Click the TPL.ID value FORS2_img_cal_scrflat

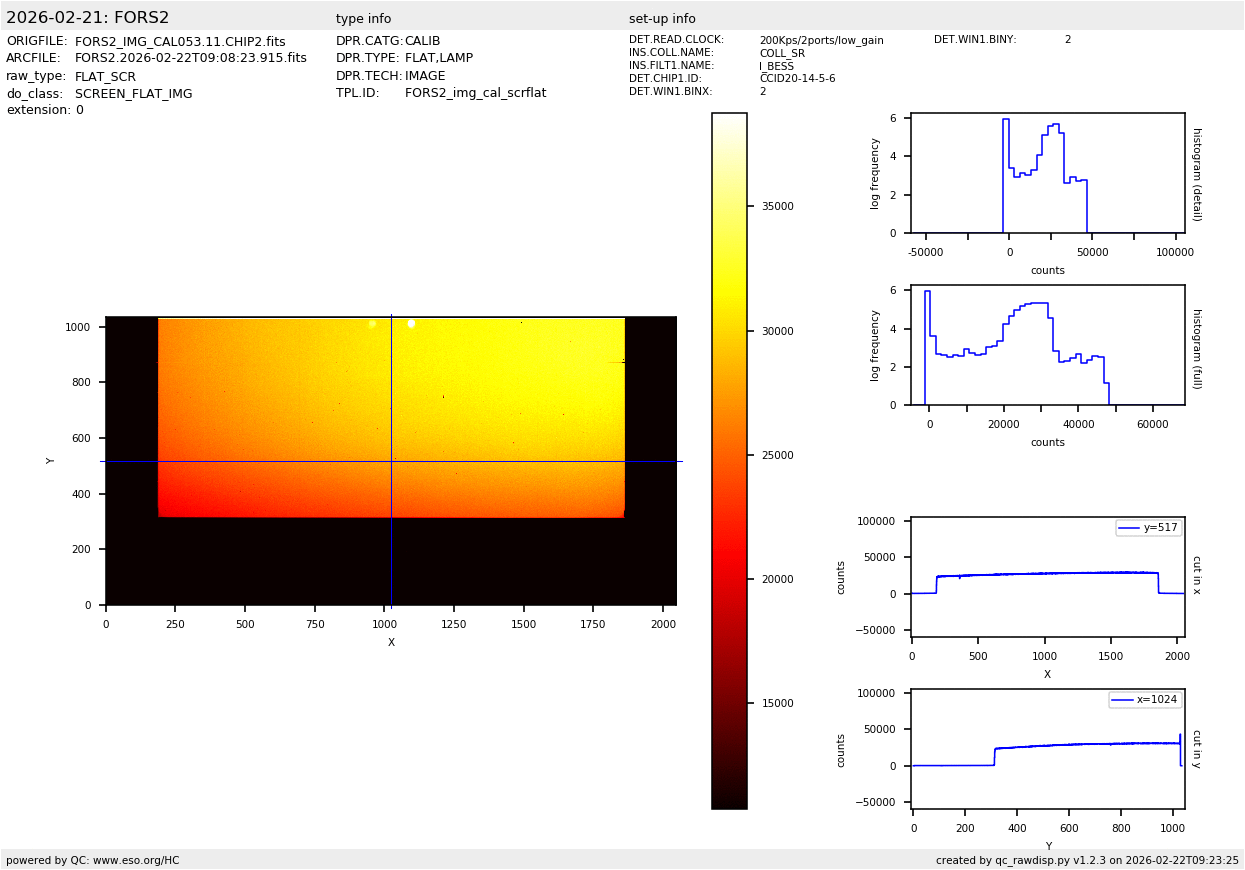click(x=475, y=93)
